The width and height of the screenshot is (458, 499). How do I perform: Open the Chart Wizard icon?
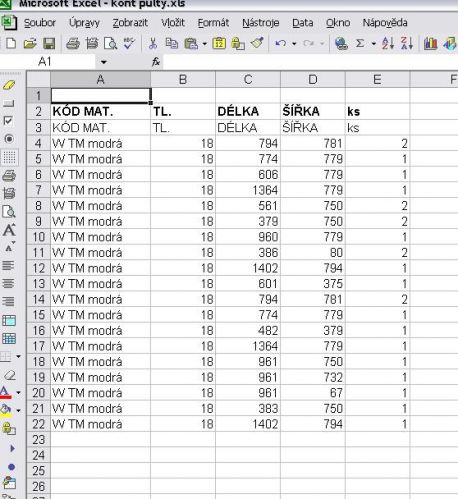(430, 43)
